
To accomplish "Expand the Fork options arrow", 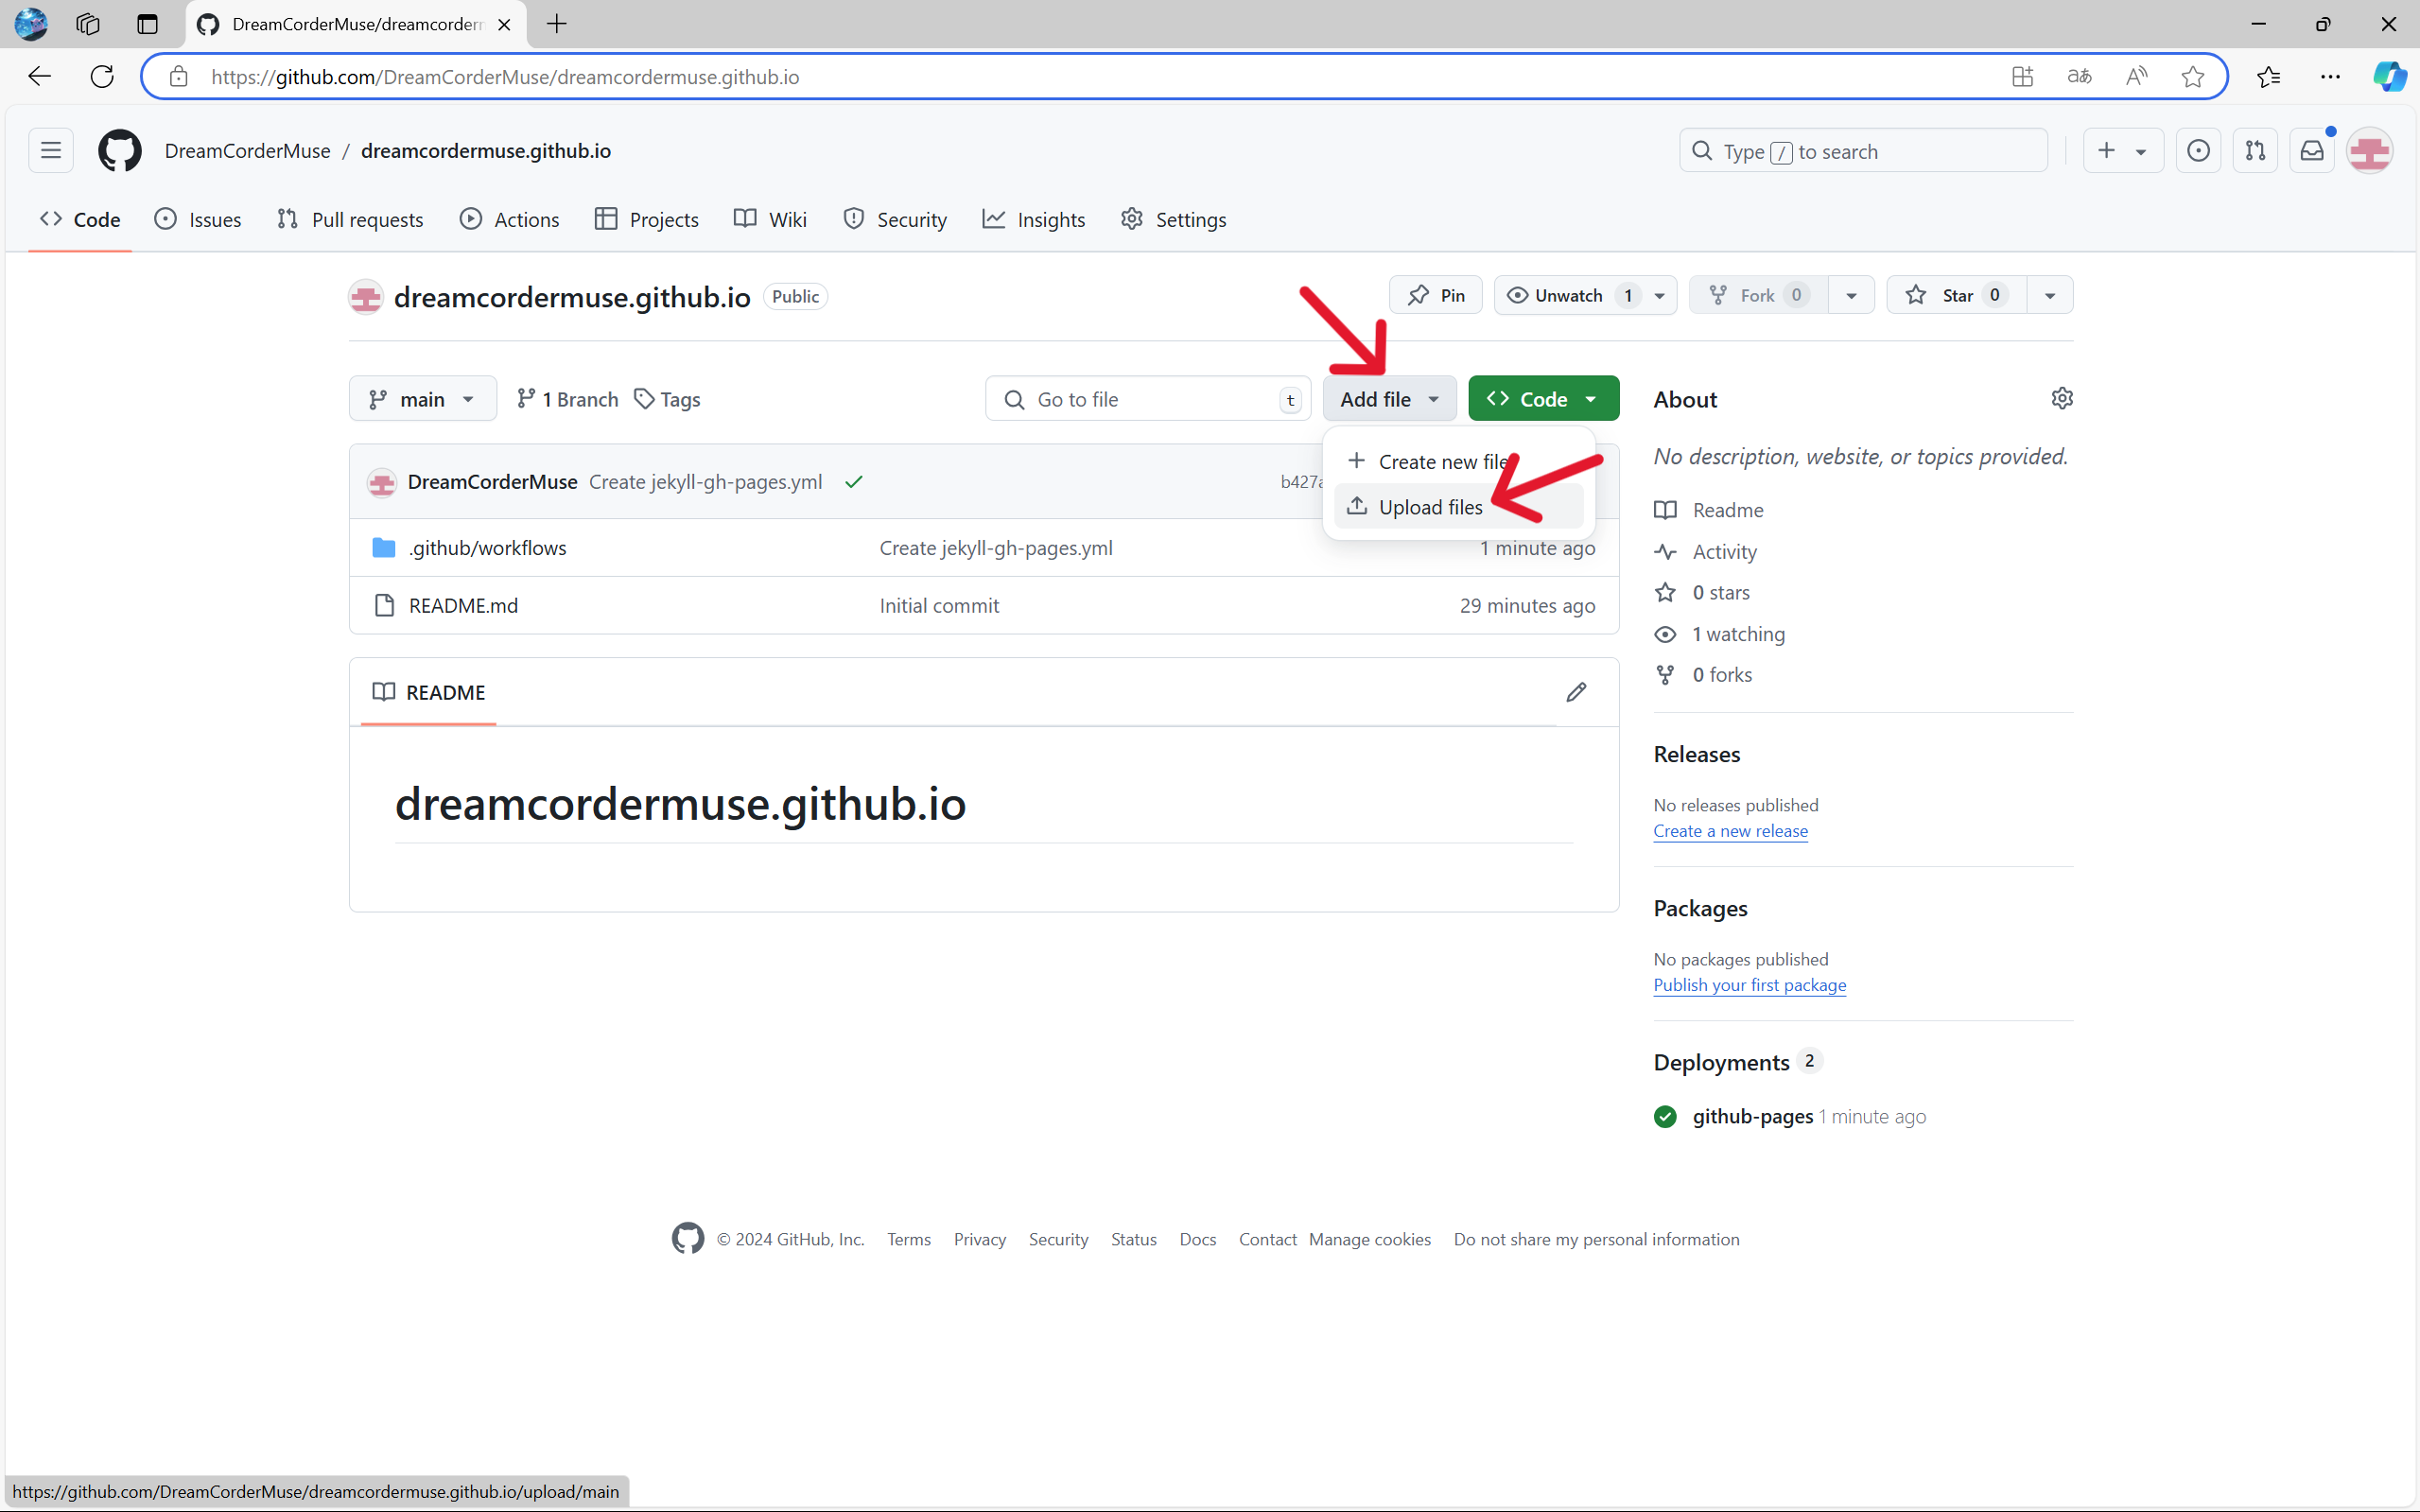I will pos(1850,295).
